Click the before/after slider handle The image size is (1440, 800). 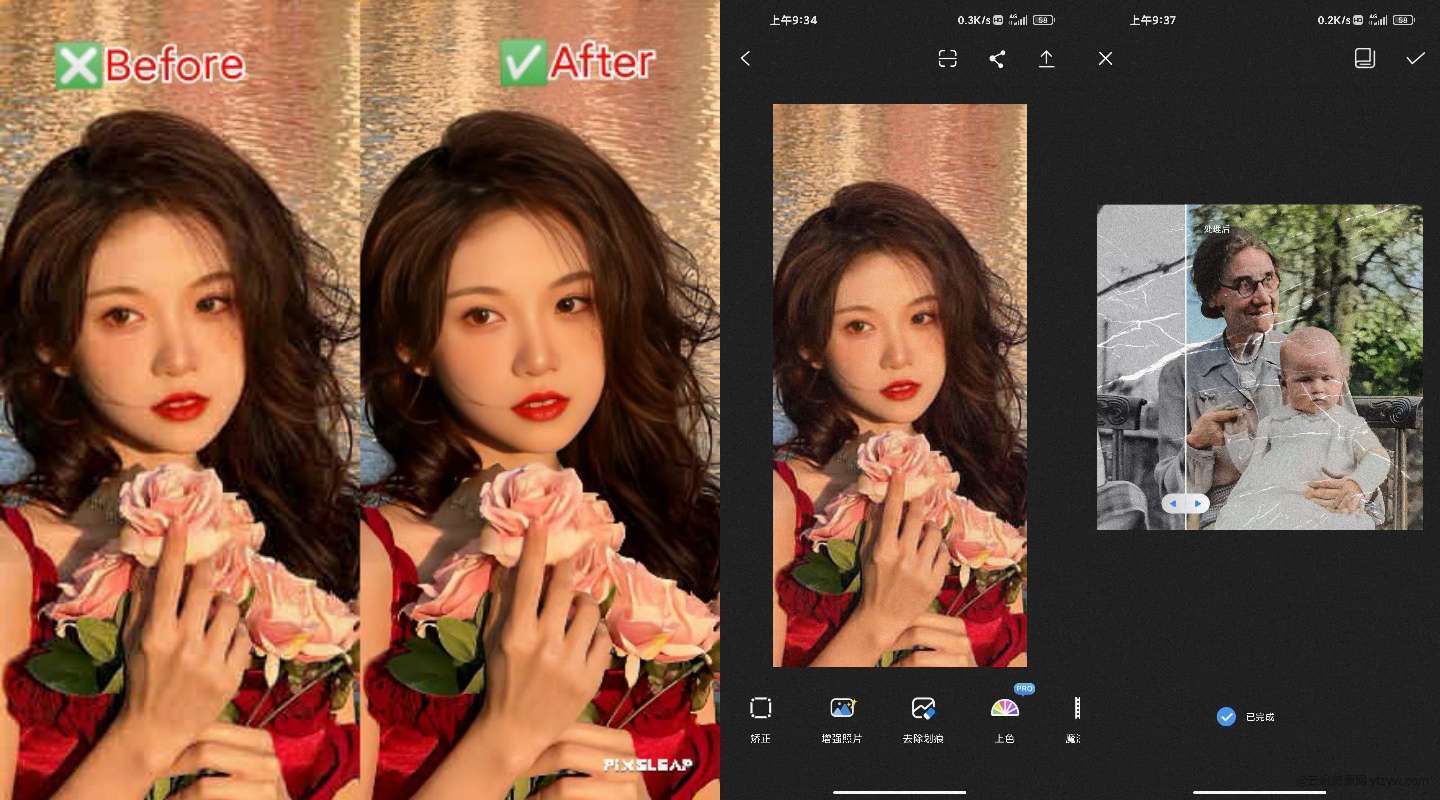click(1186, 503)
